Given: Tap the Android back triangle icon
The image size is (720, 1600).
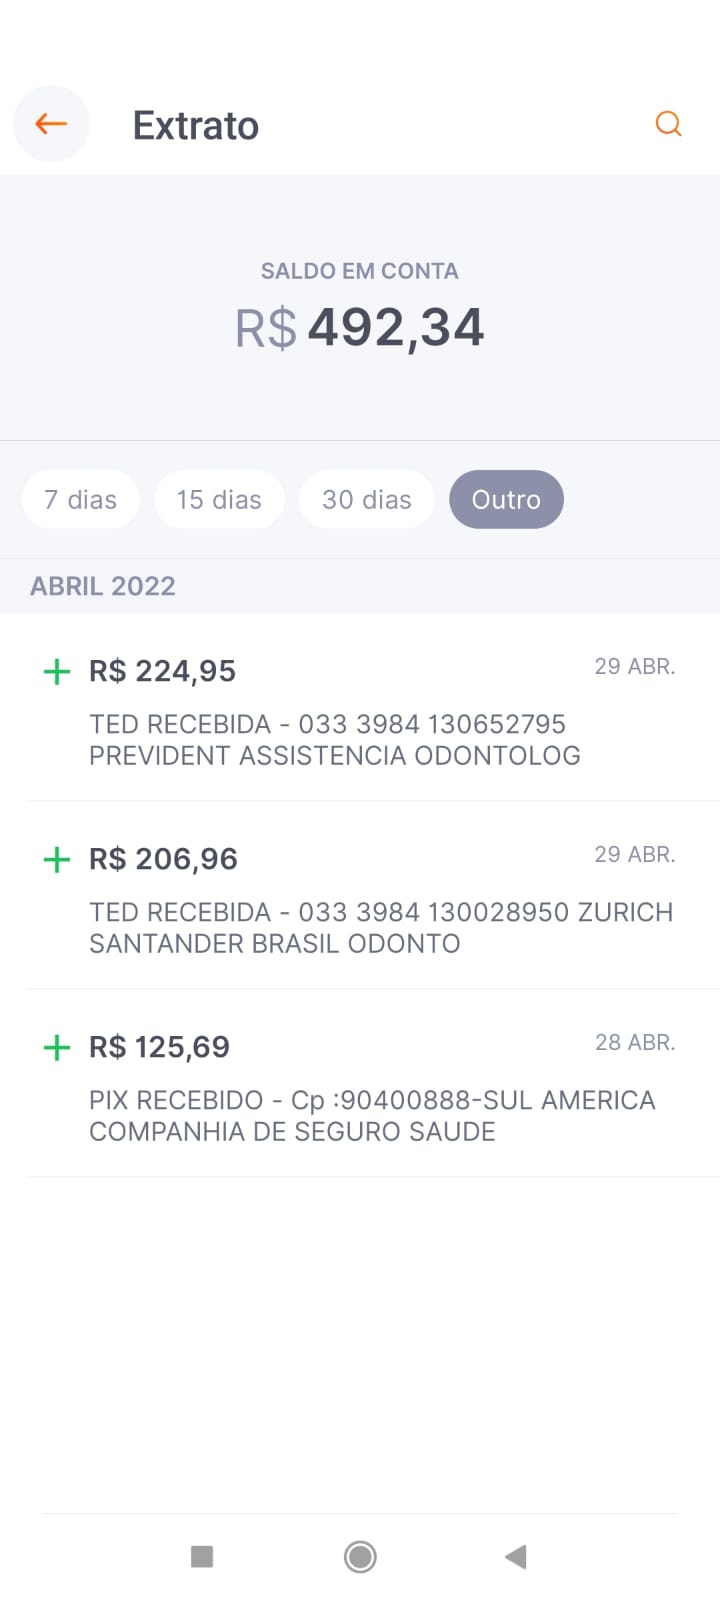Looking at the screenshot, I should [x=516, y=1556].
